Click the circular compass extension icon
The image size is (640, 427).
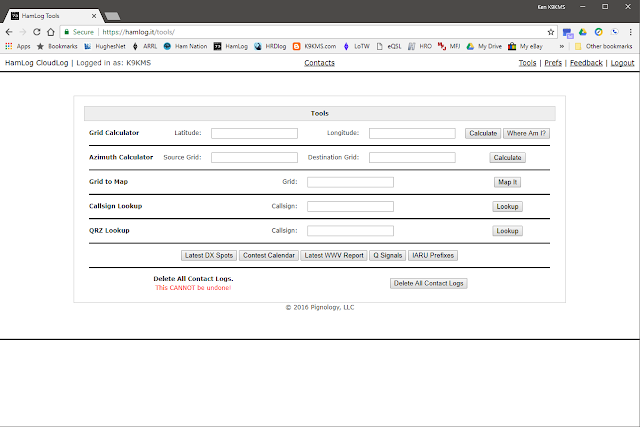coord(598,32)
